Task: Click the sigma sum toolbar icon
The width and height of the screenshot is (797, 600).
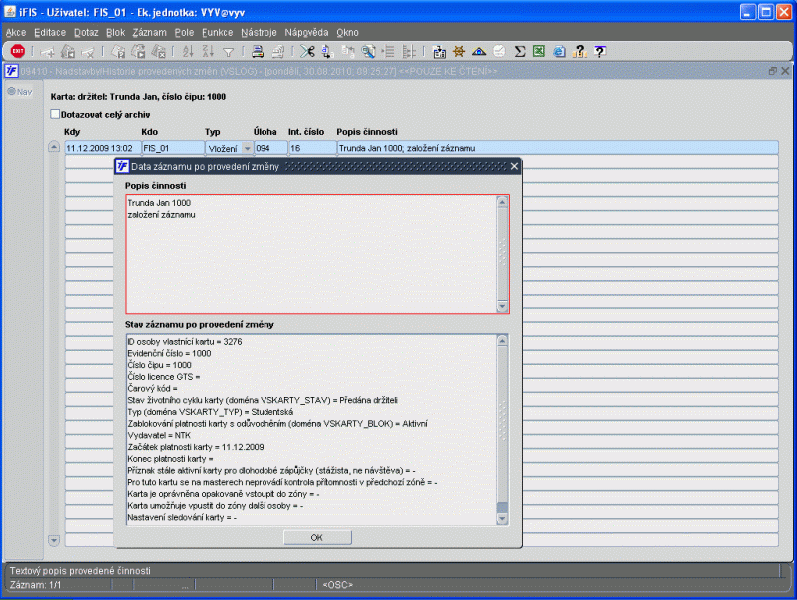Action: (x=519, y=51)
